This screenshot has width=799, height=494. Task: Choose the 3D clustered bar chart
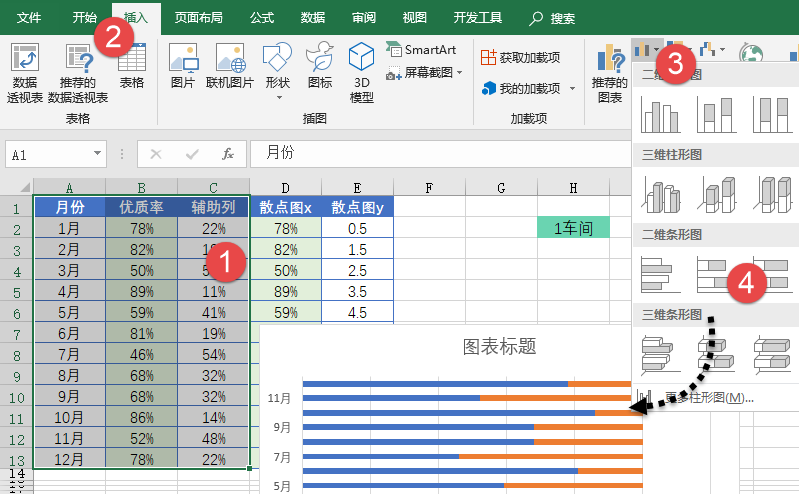click(x=660, y=354)
